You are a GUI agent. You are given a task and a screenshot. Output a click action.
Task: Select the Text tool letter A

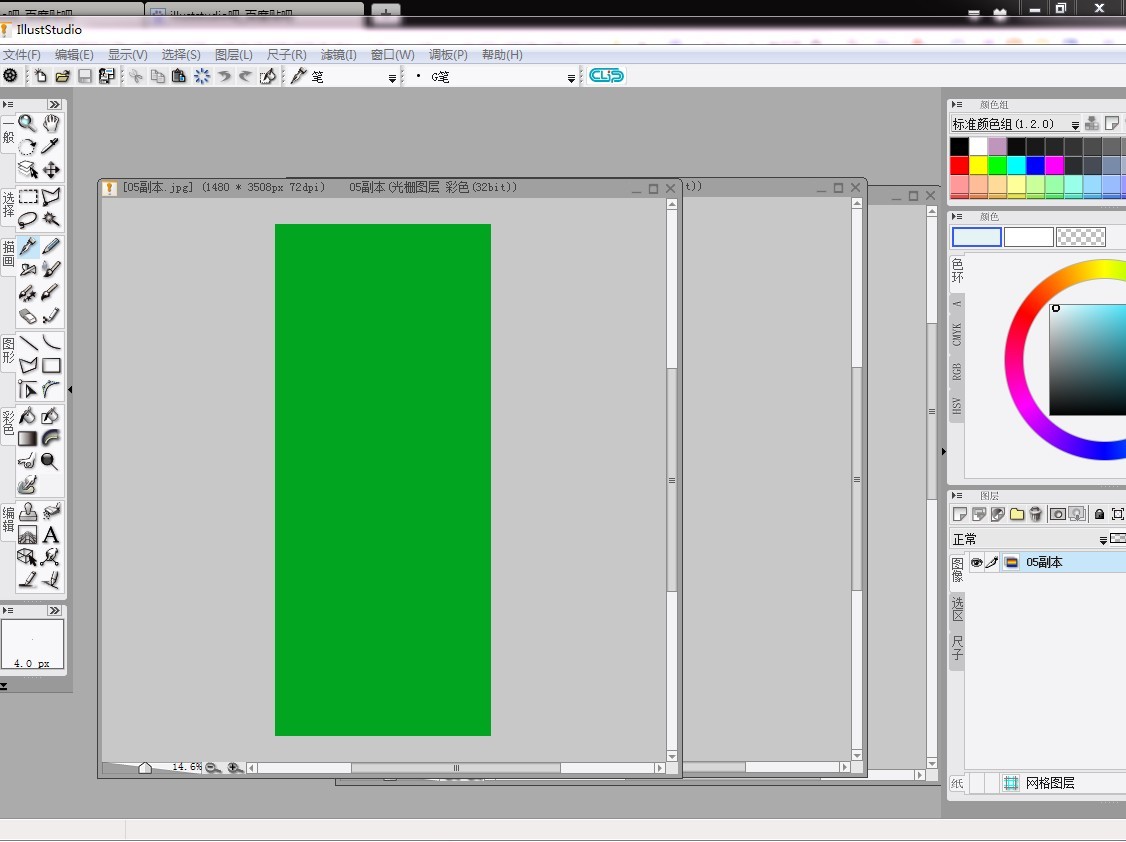point(51,535)
